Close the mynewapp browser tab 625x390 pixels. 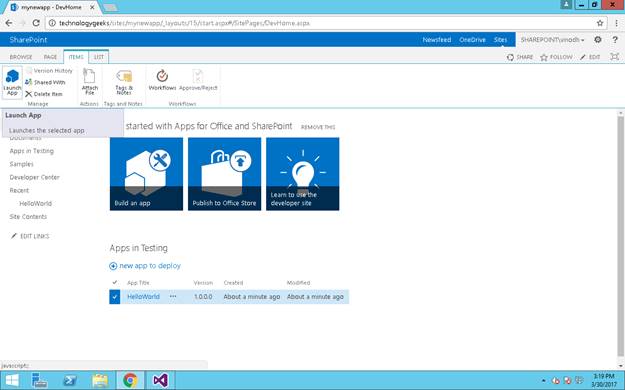coord(92,7)
